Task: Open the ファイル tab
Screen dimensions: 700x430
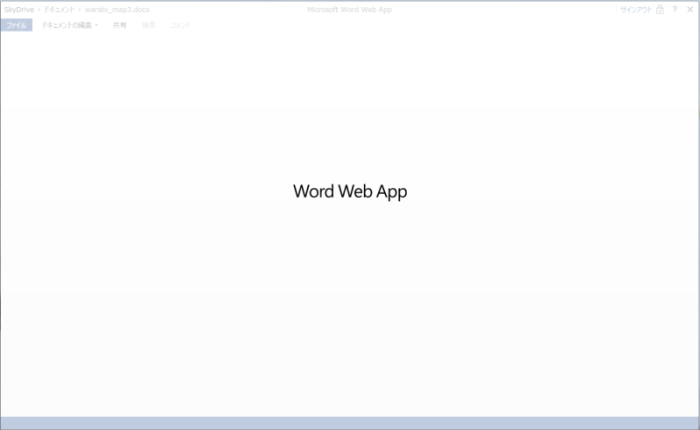Action: [x=16, y=24]
